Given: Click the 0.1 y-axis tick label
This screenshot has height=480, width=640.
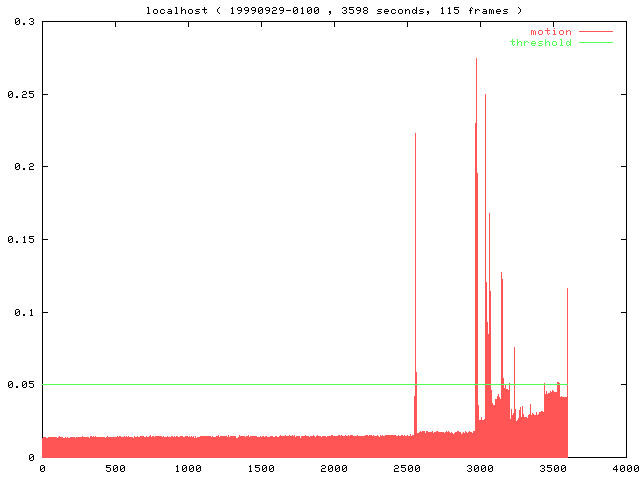Looking at the screenshot, I should click(x=23, y=312).
